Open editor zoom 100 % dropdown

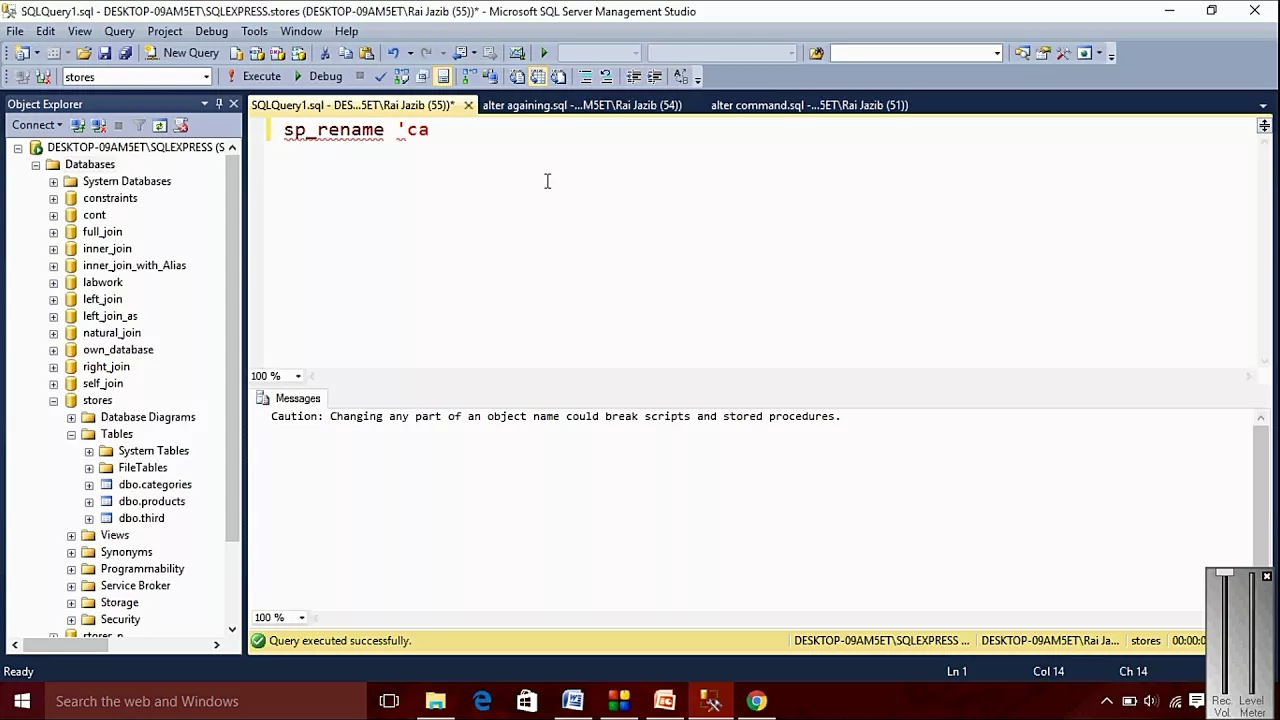pos(298,376)
